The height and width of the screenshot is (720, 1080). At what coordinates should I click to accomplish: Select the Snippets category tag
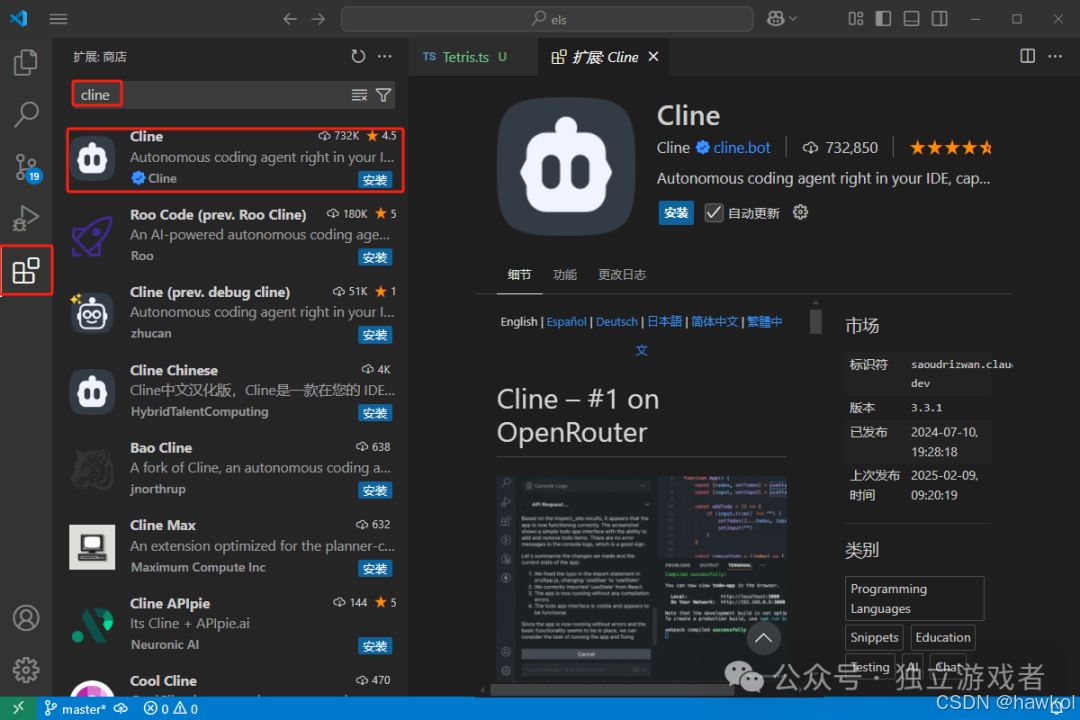click(874, 637)
